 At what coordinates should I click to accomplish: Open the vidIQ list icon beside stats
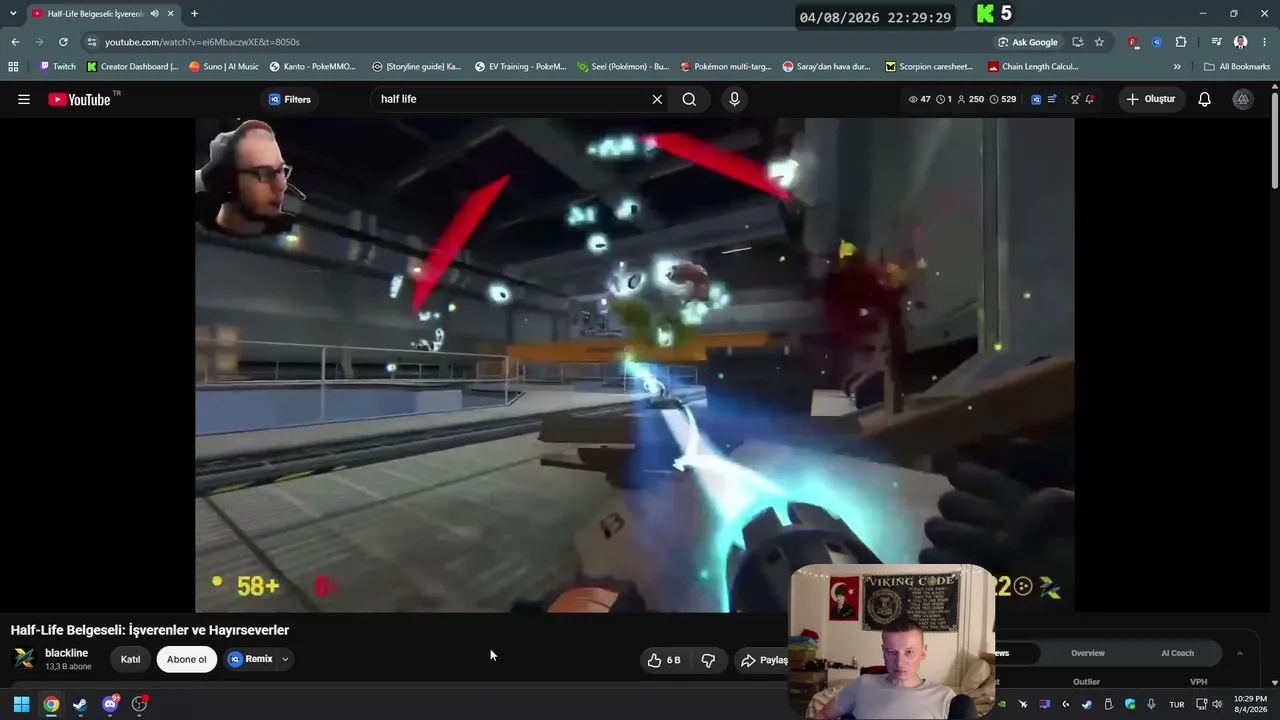point(1052,99)
